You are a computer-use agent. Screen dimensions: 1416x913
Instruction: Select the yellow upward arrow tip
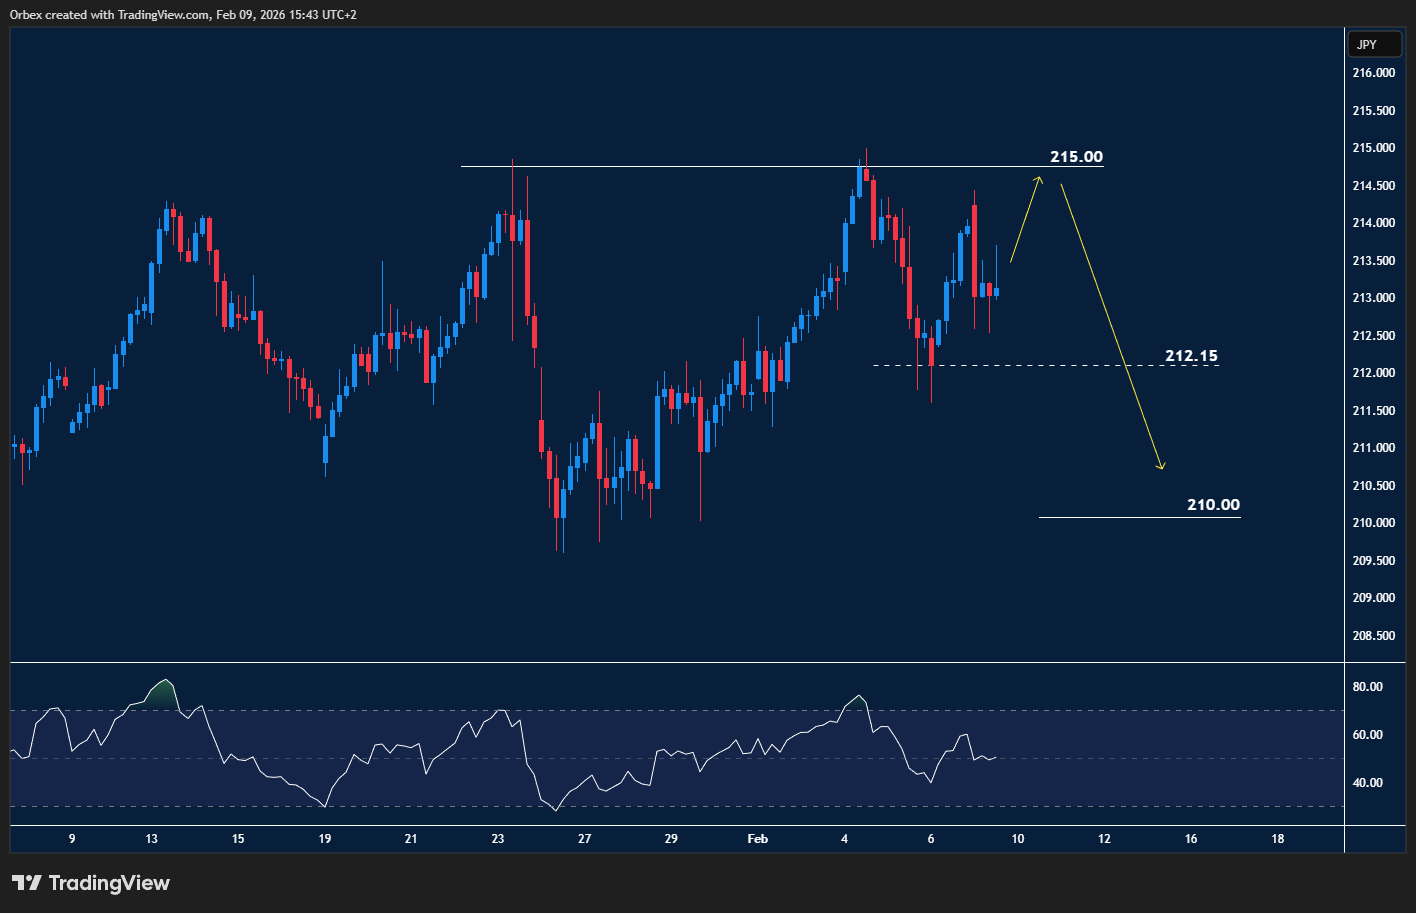coord(1039,179)
